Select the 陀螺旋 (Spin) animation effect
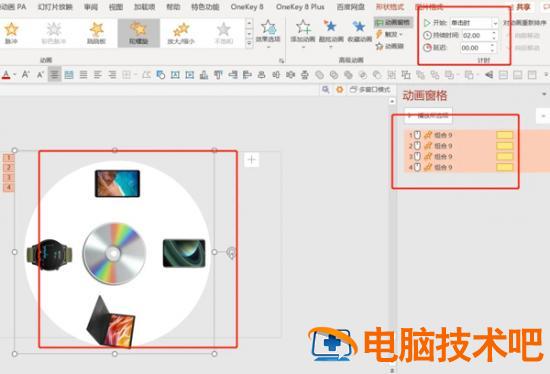Image resolution: width=550 pixels, height=374 pixels. [x=139, y=33]
